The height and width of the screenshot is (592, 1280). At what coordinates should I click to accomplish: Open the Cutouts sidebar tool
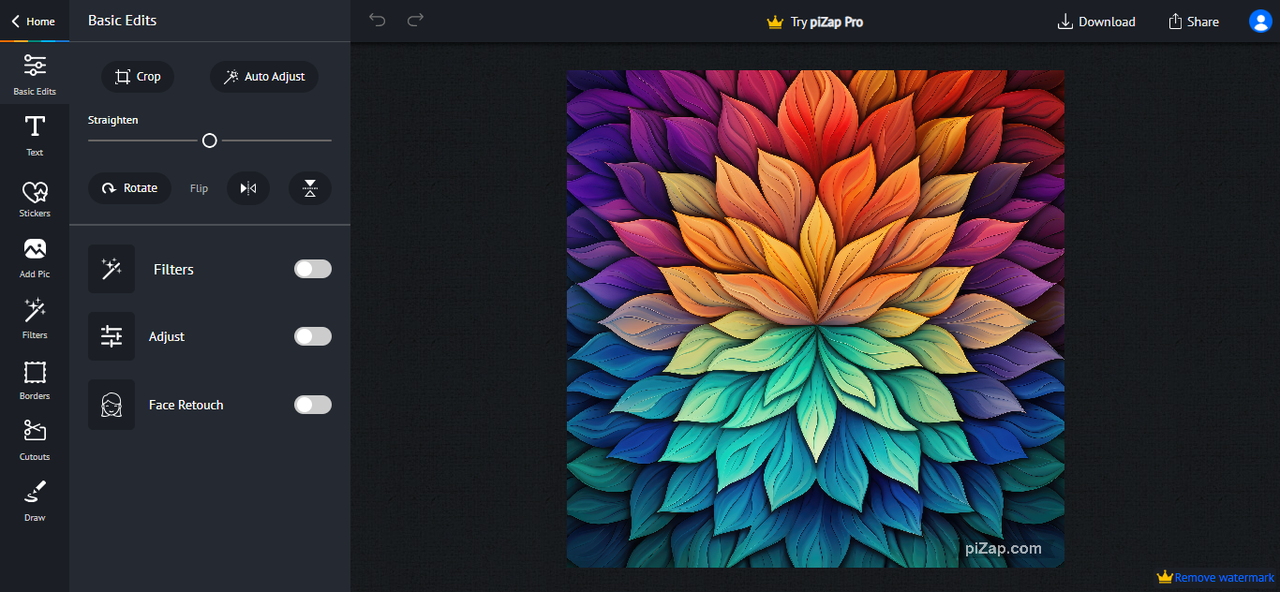click(x=34, y=441)
